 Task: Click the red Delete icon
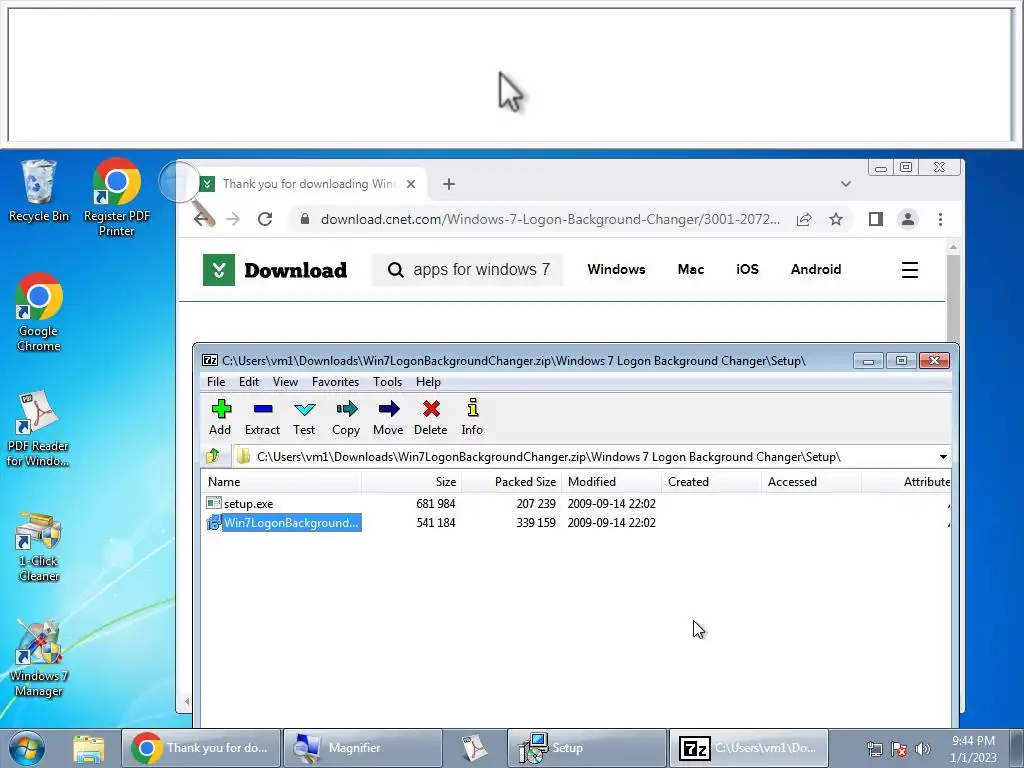(x=431, y=417)
